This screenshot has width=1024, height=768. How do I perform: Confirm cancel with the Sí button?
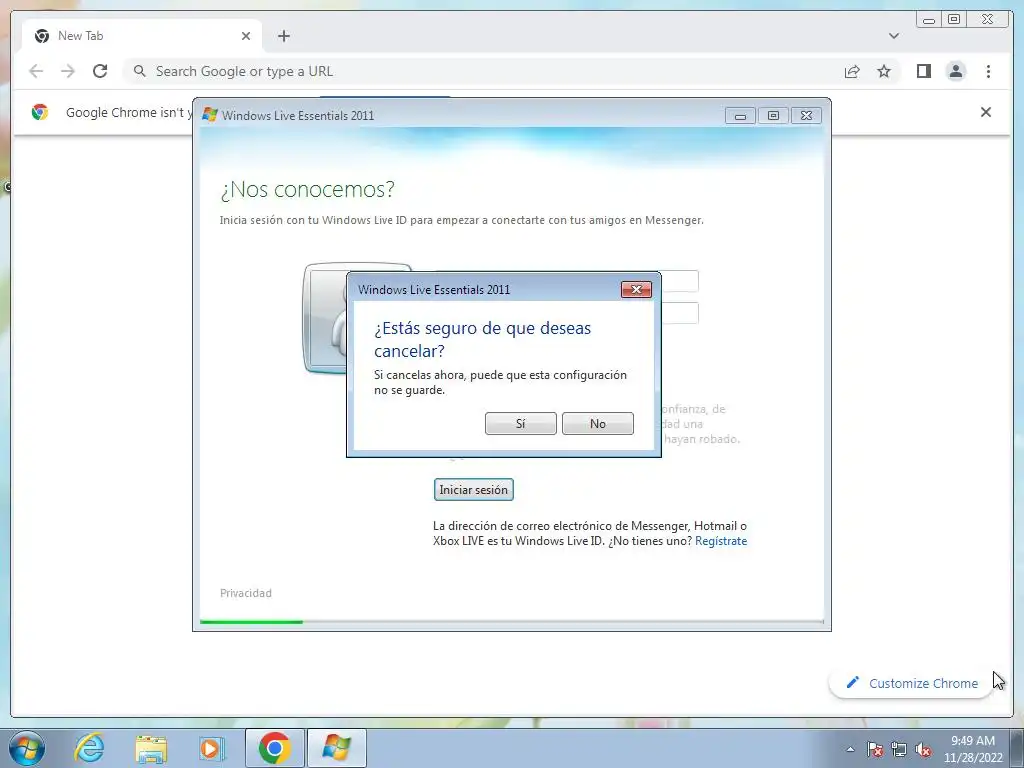tap(520, 423)
